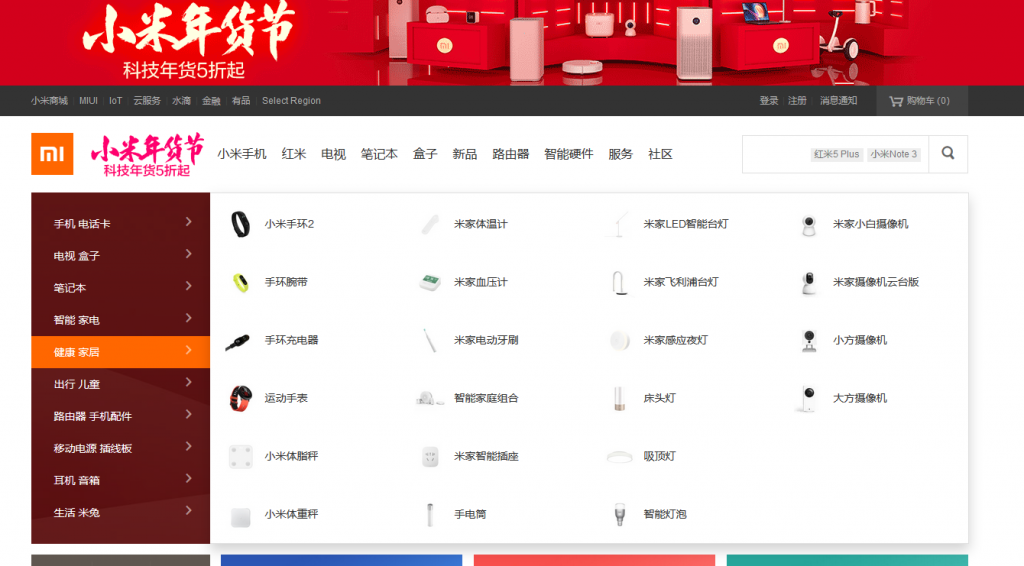
Task: Open 消息通知 notifications link
Action: coord(839,101)
